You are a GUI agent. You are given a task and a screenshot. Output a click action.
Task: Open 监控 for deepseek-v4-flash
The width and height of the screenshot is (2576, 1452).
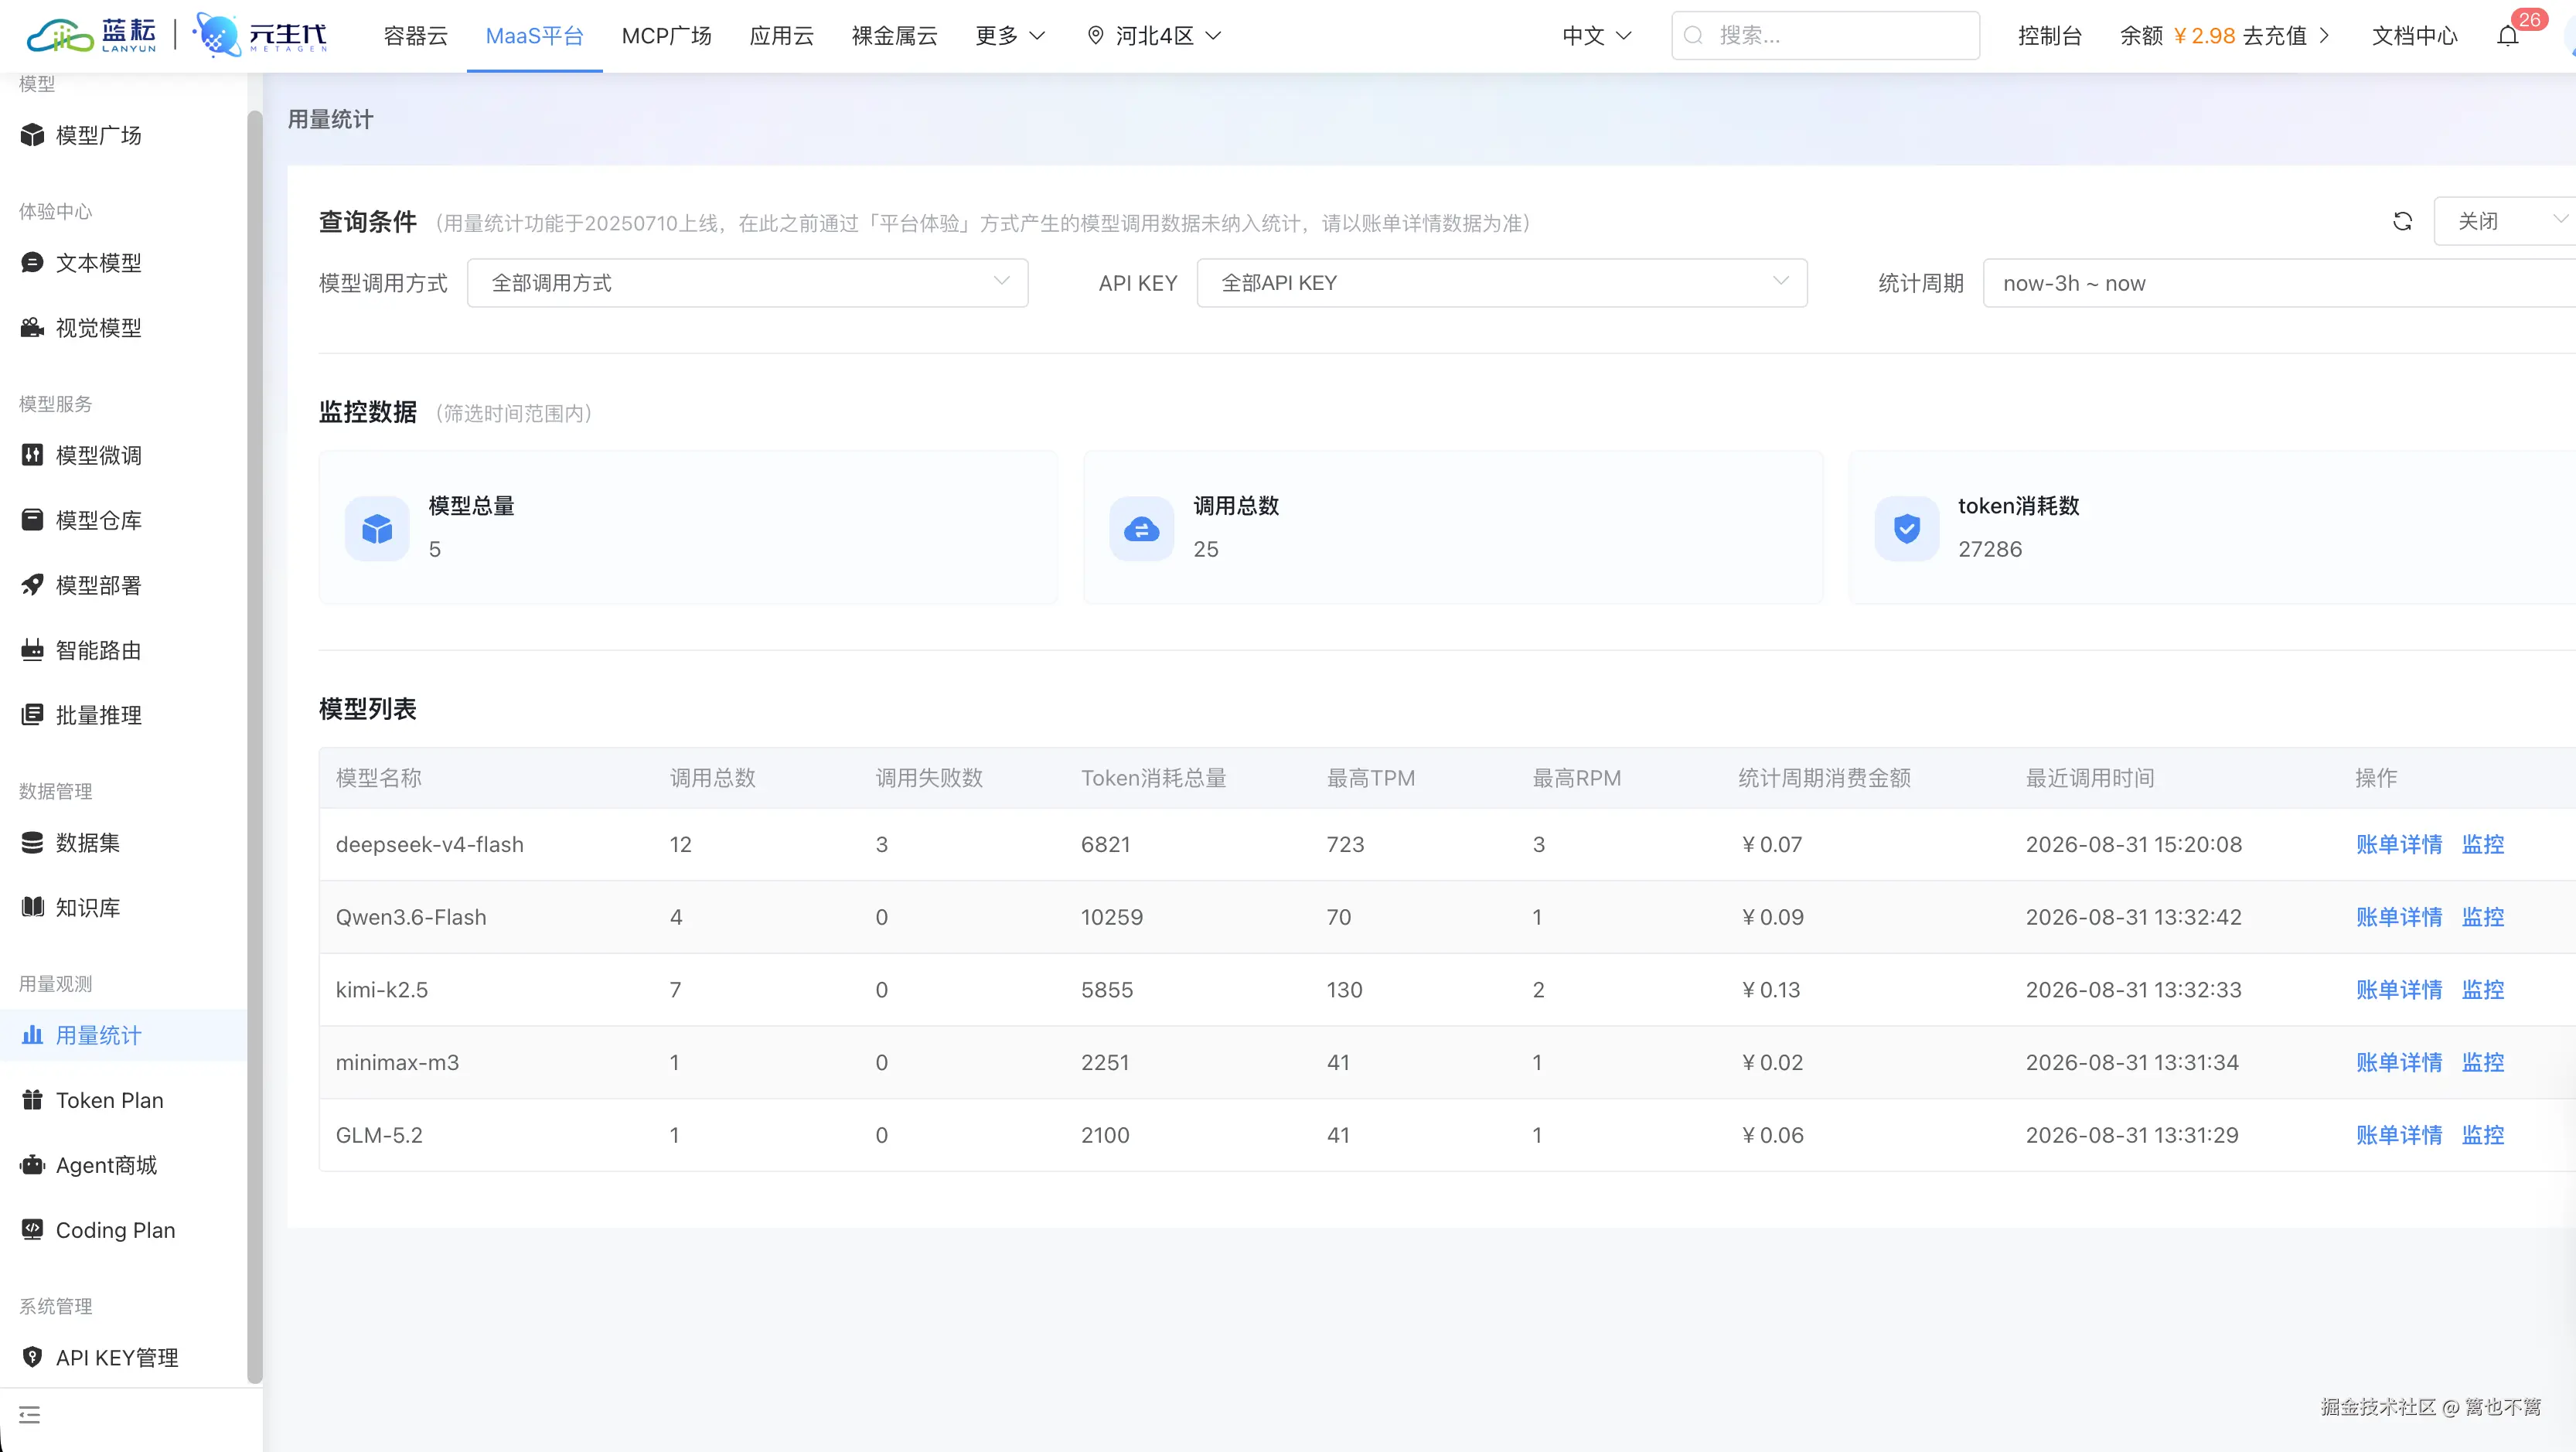click(x=2483, y=844)
